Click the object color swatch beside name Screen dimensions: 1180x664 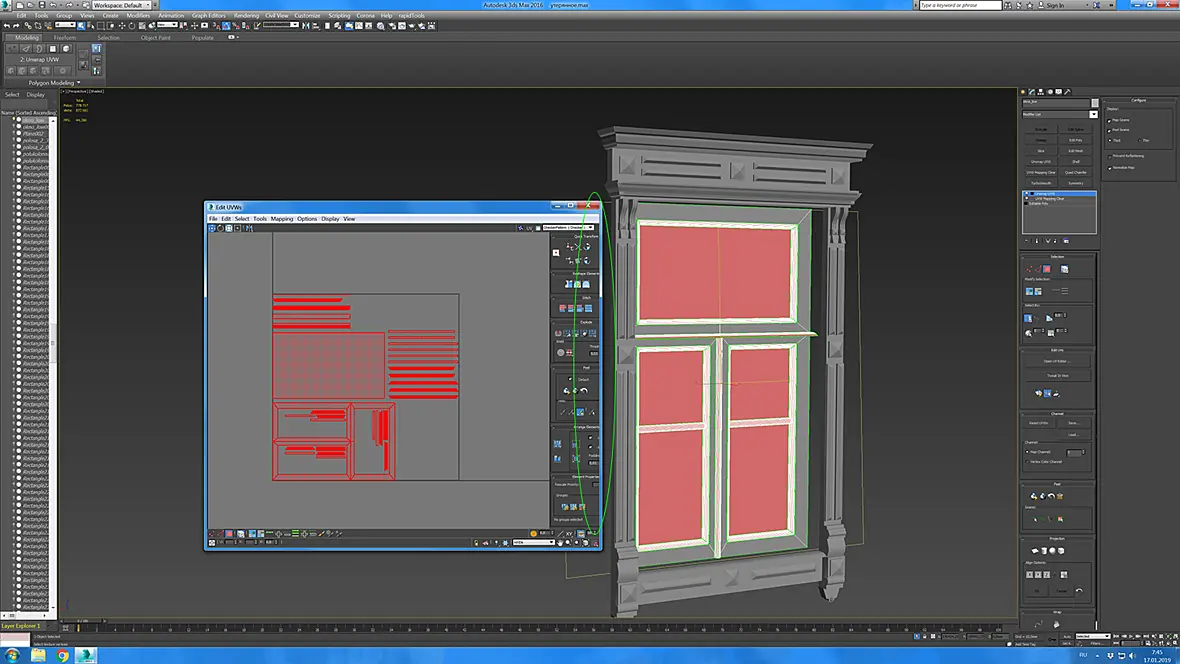(x=1094, y=102)
